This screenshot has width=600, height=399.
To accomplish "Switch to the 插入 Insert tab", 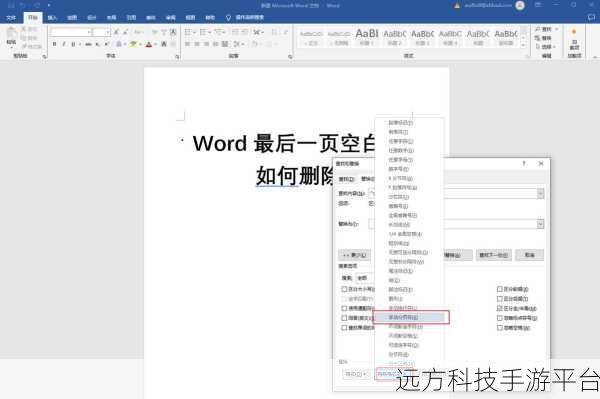I will tap(52, 18).
